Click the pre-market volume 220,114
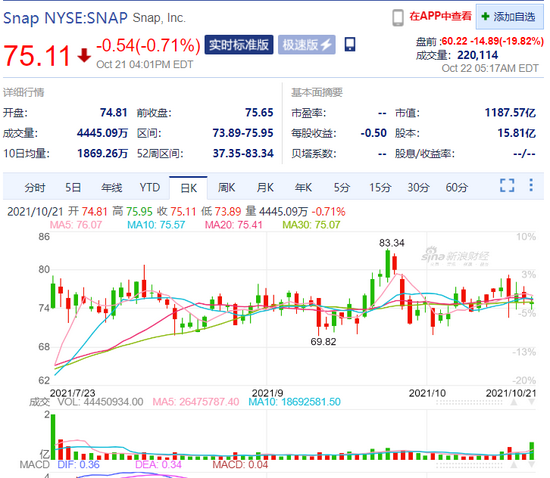Screen dimensions: 550x478 (478, 55)
